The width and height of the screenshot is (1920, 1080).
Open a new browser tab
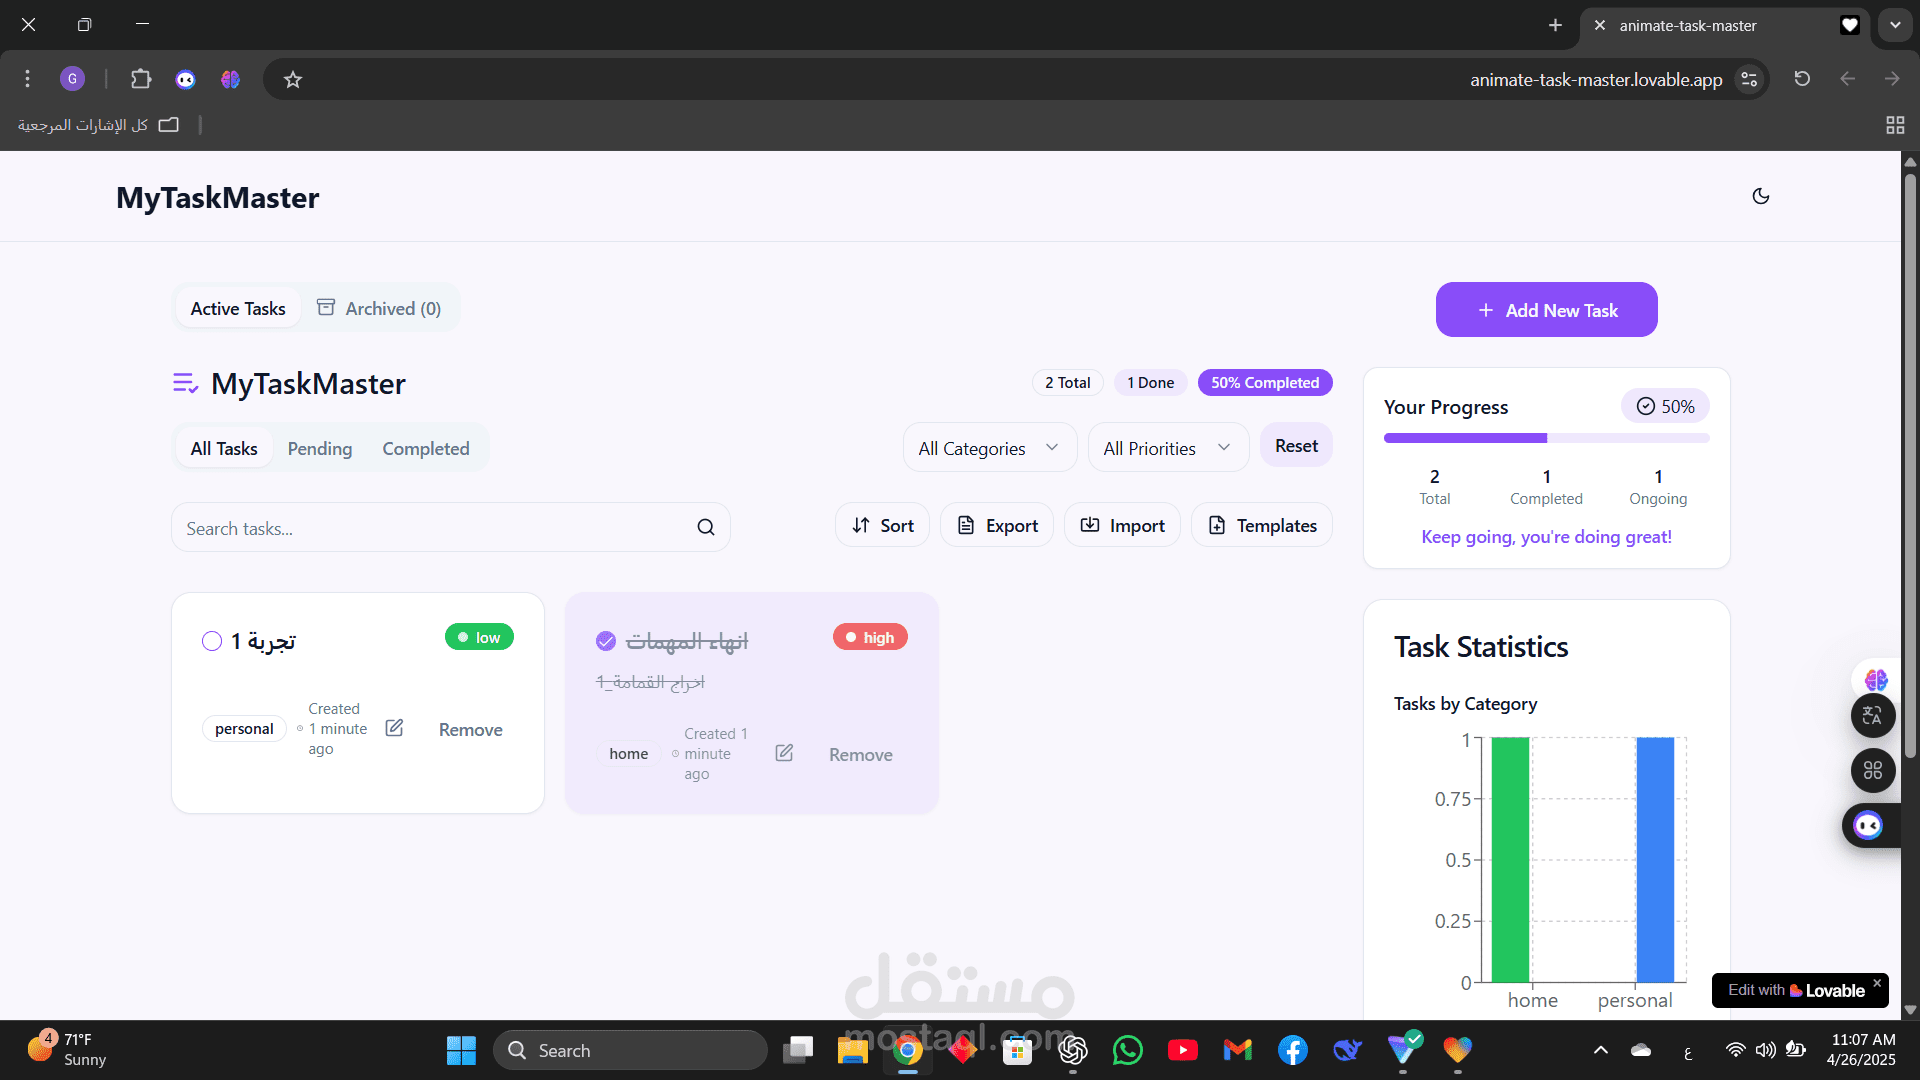pyautogui.click(x=1555, y=25)
